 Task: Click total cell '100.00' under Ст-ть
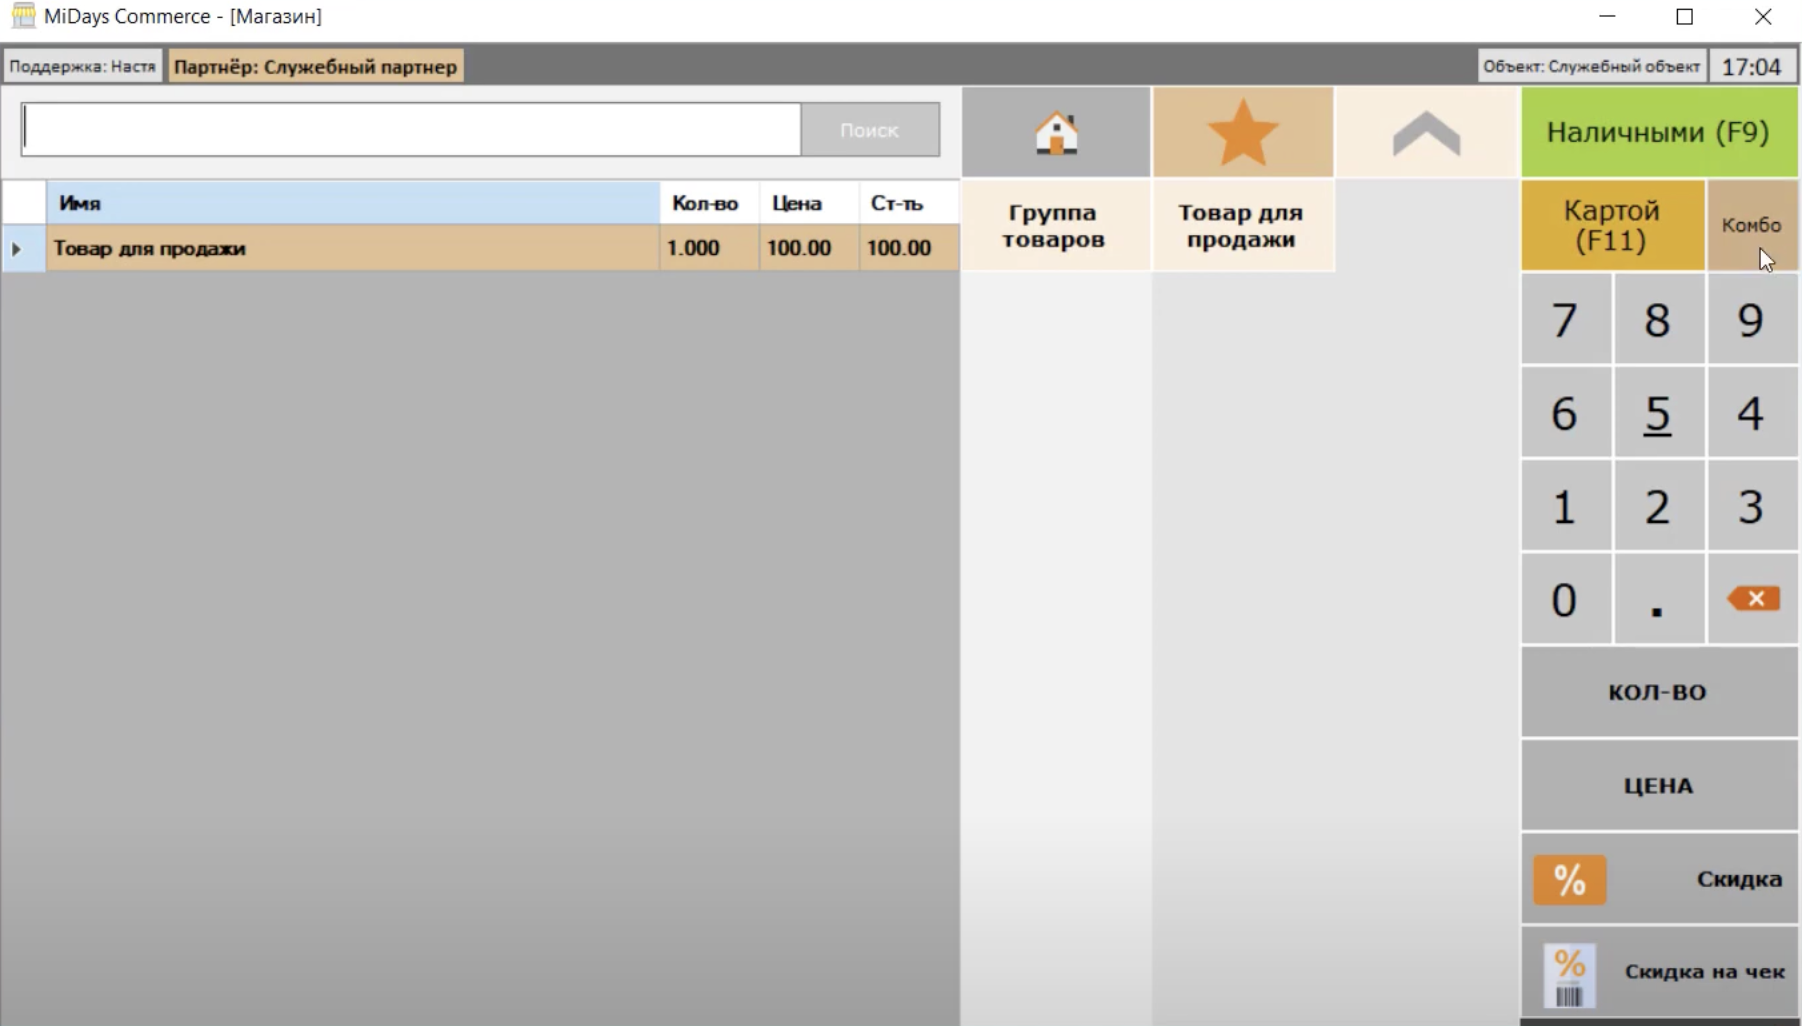coord(908,248)
